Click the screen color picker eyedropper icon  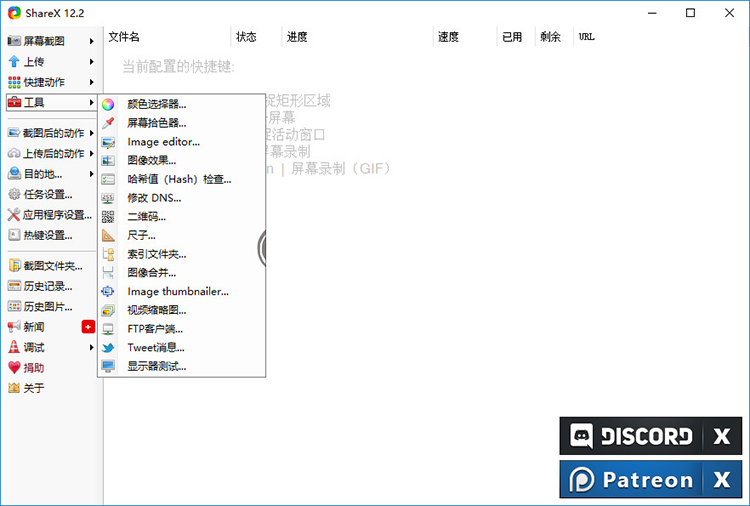(108, 123)
